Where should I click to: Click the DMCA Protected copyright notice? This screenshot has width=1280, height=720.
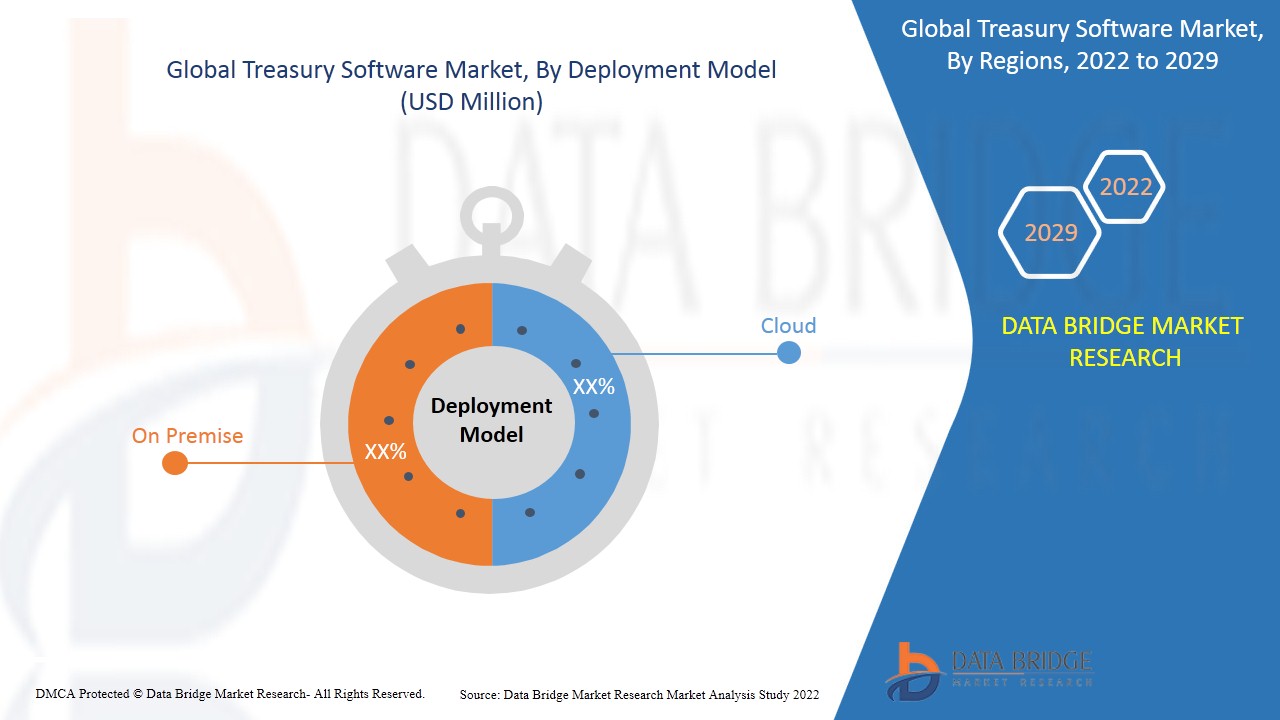click(230, 693)
